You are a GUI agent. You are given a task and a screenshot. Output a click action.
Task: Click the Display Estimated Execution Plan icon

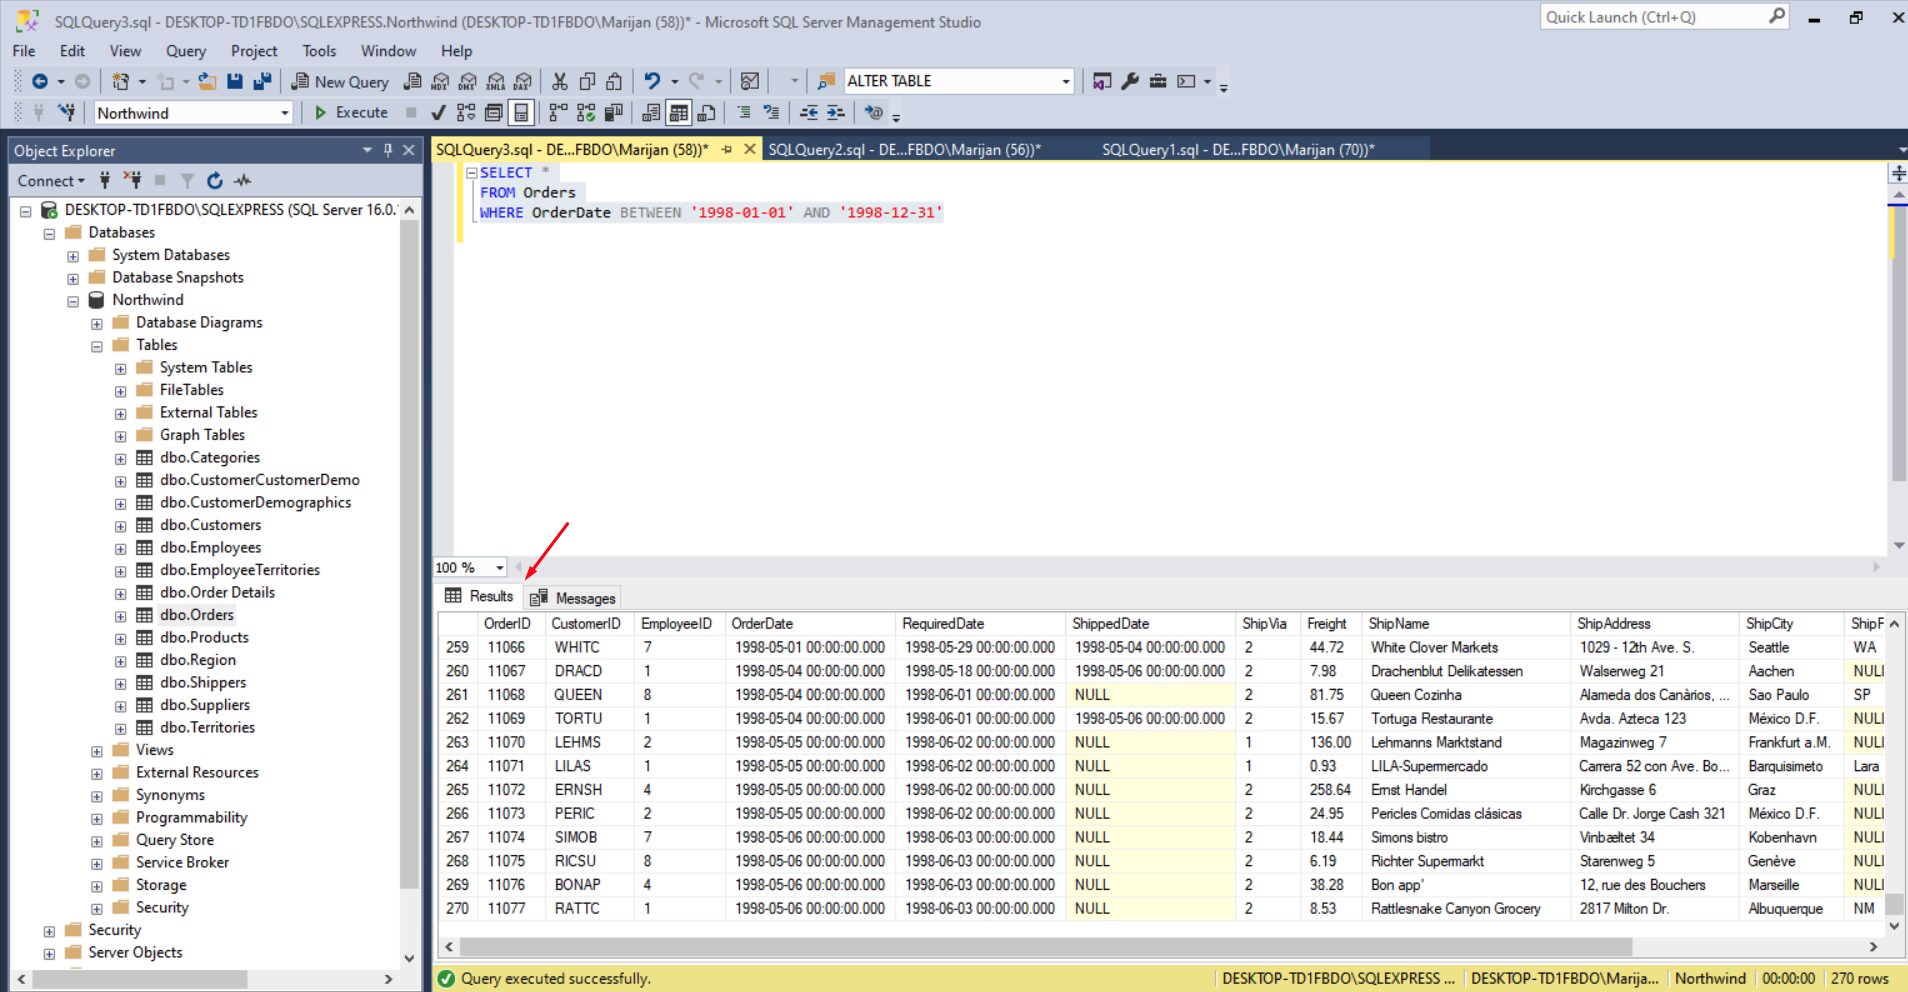(x=466, y=113)
